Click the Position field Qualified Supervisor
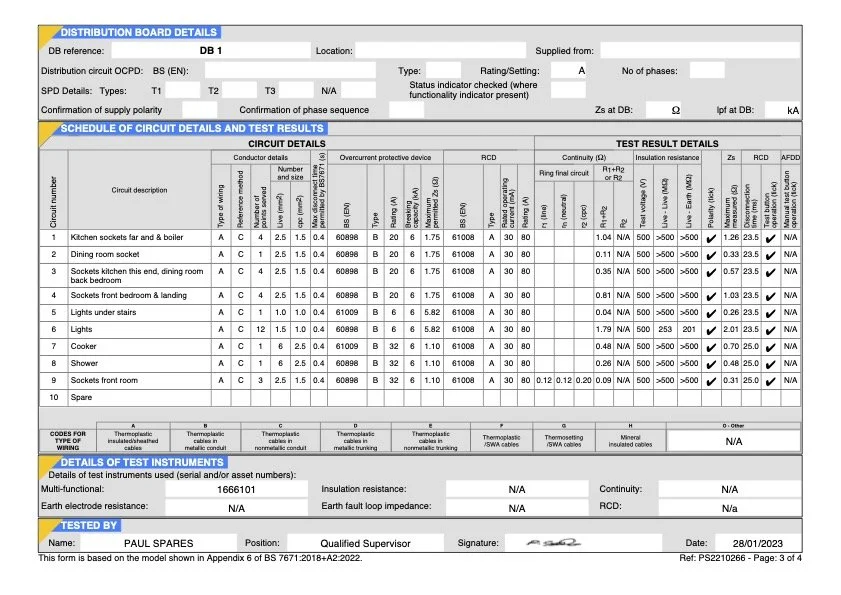 click(365, 543)
